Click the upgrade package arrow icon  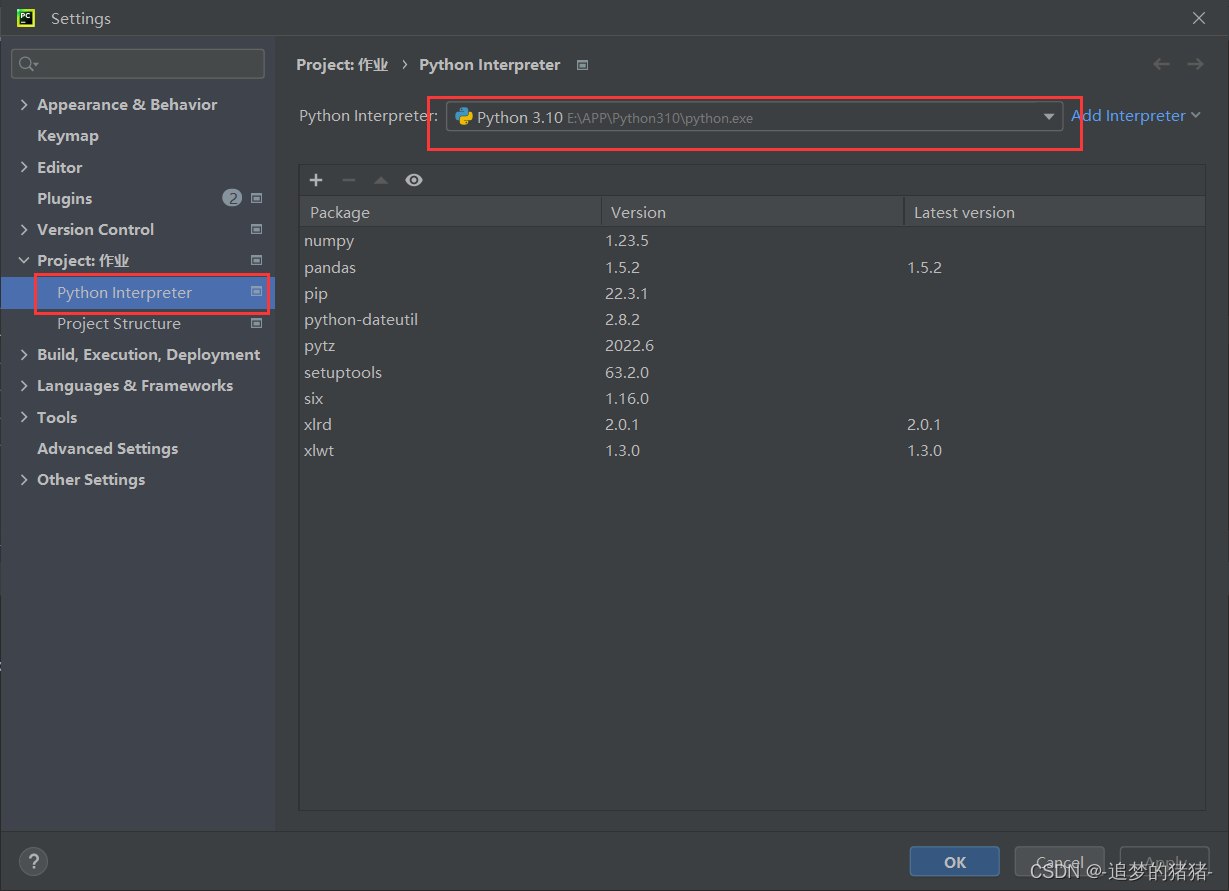381,180
